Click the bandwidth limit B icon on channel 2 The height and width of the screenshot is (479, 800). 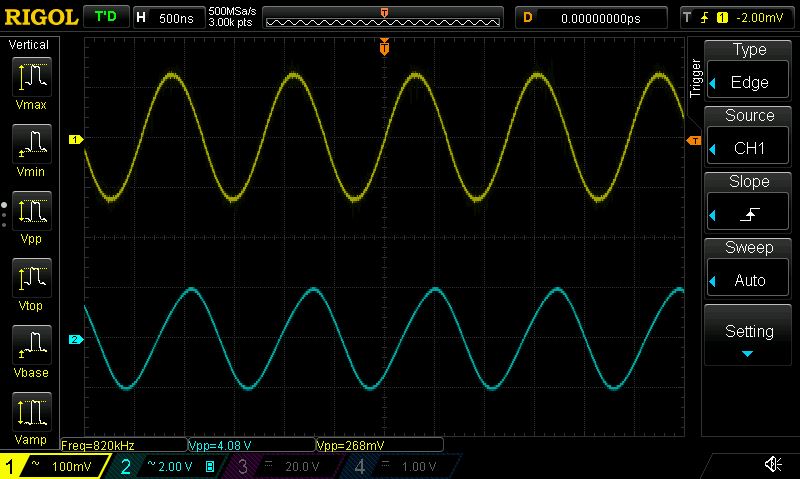pyautogui.click(x=210, y=466)
